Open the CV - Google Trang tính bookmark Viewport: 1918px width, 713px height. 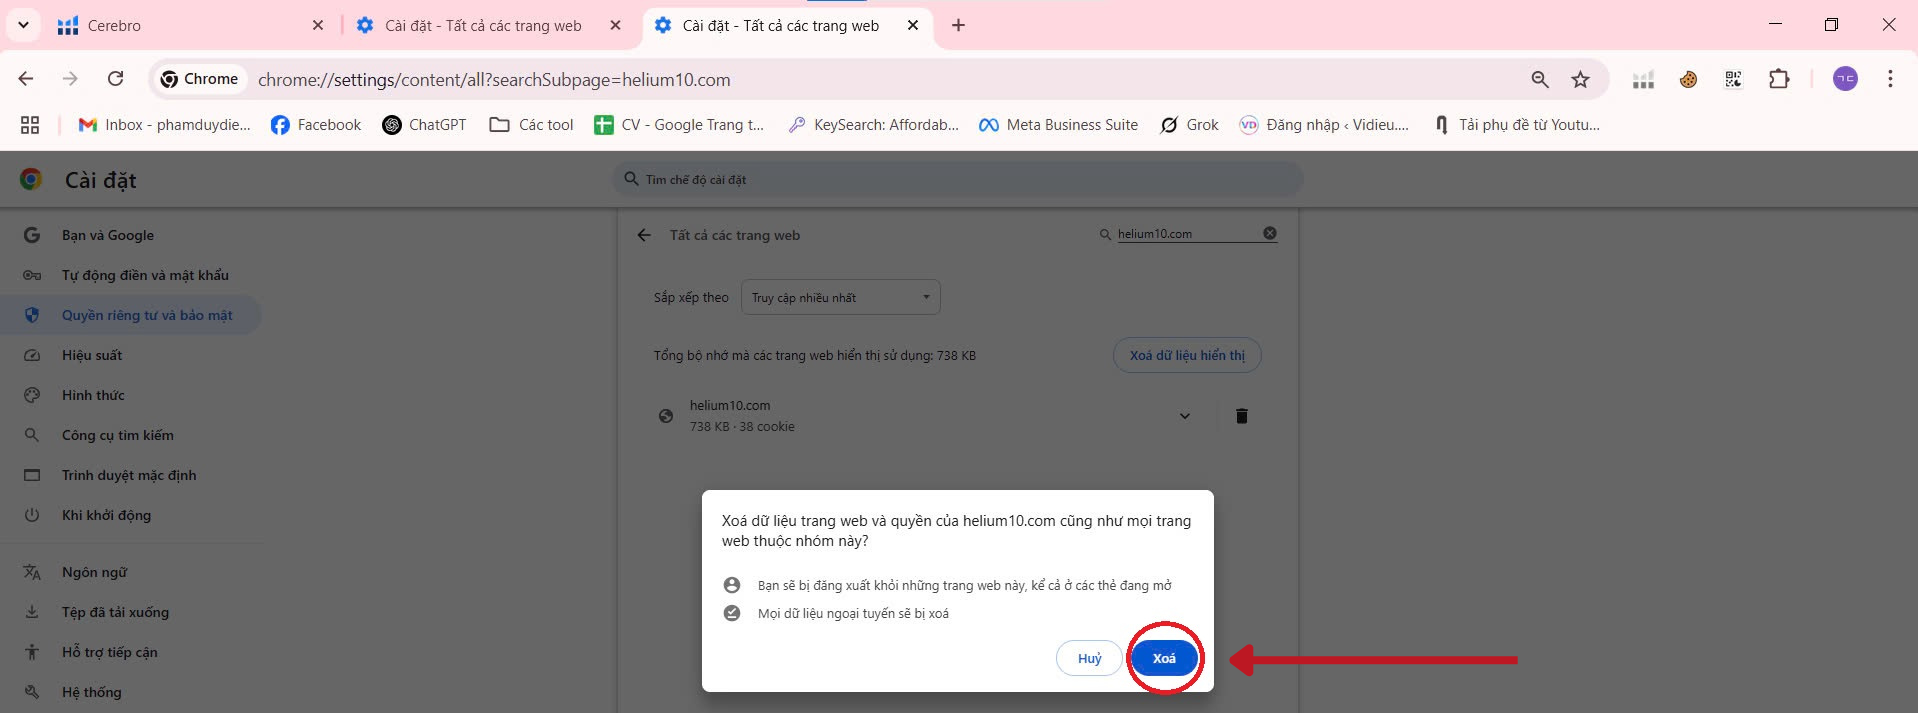679,125
